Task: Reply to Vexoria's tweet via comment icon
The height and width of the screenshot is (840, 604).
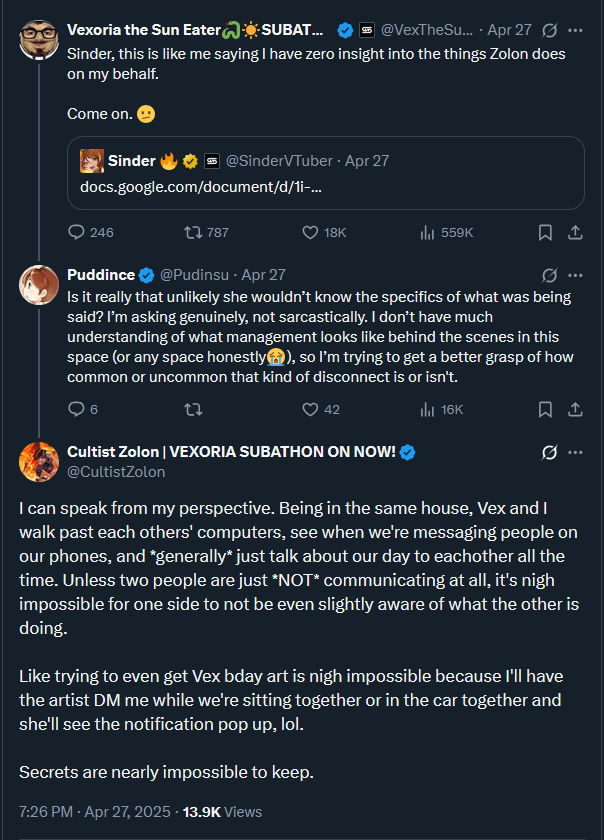Action: click(x=76, y=232)
